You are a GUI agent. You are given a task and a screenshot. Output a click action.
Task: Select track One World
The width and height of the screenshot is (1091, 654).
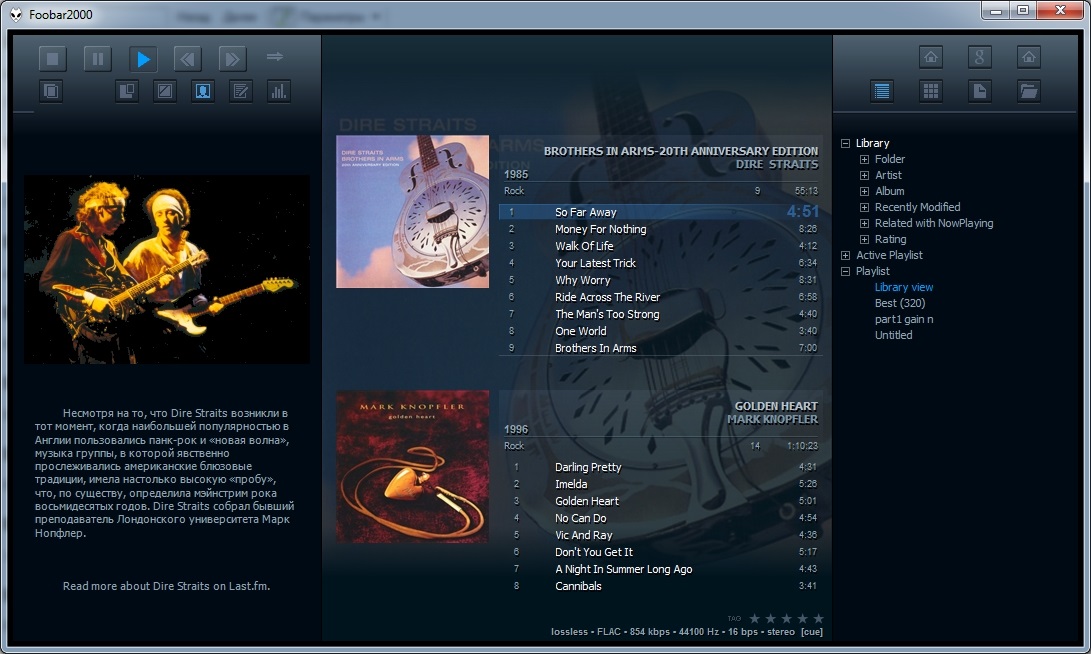660,331
